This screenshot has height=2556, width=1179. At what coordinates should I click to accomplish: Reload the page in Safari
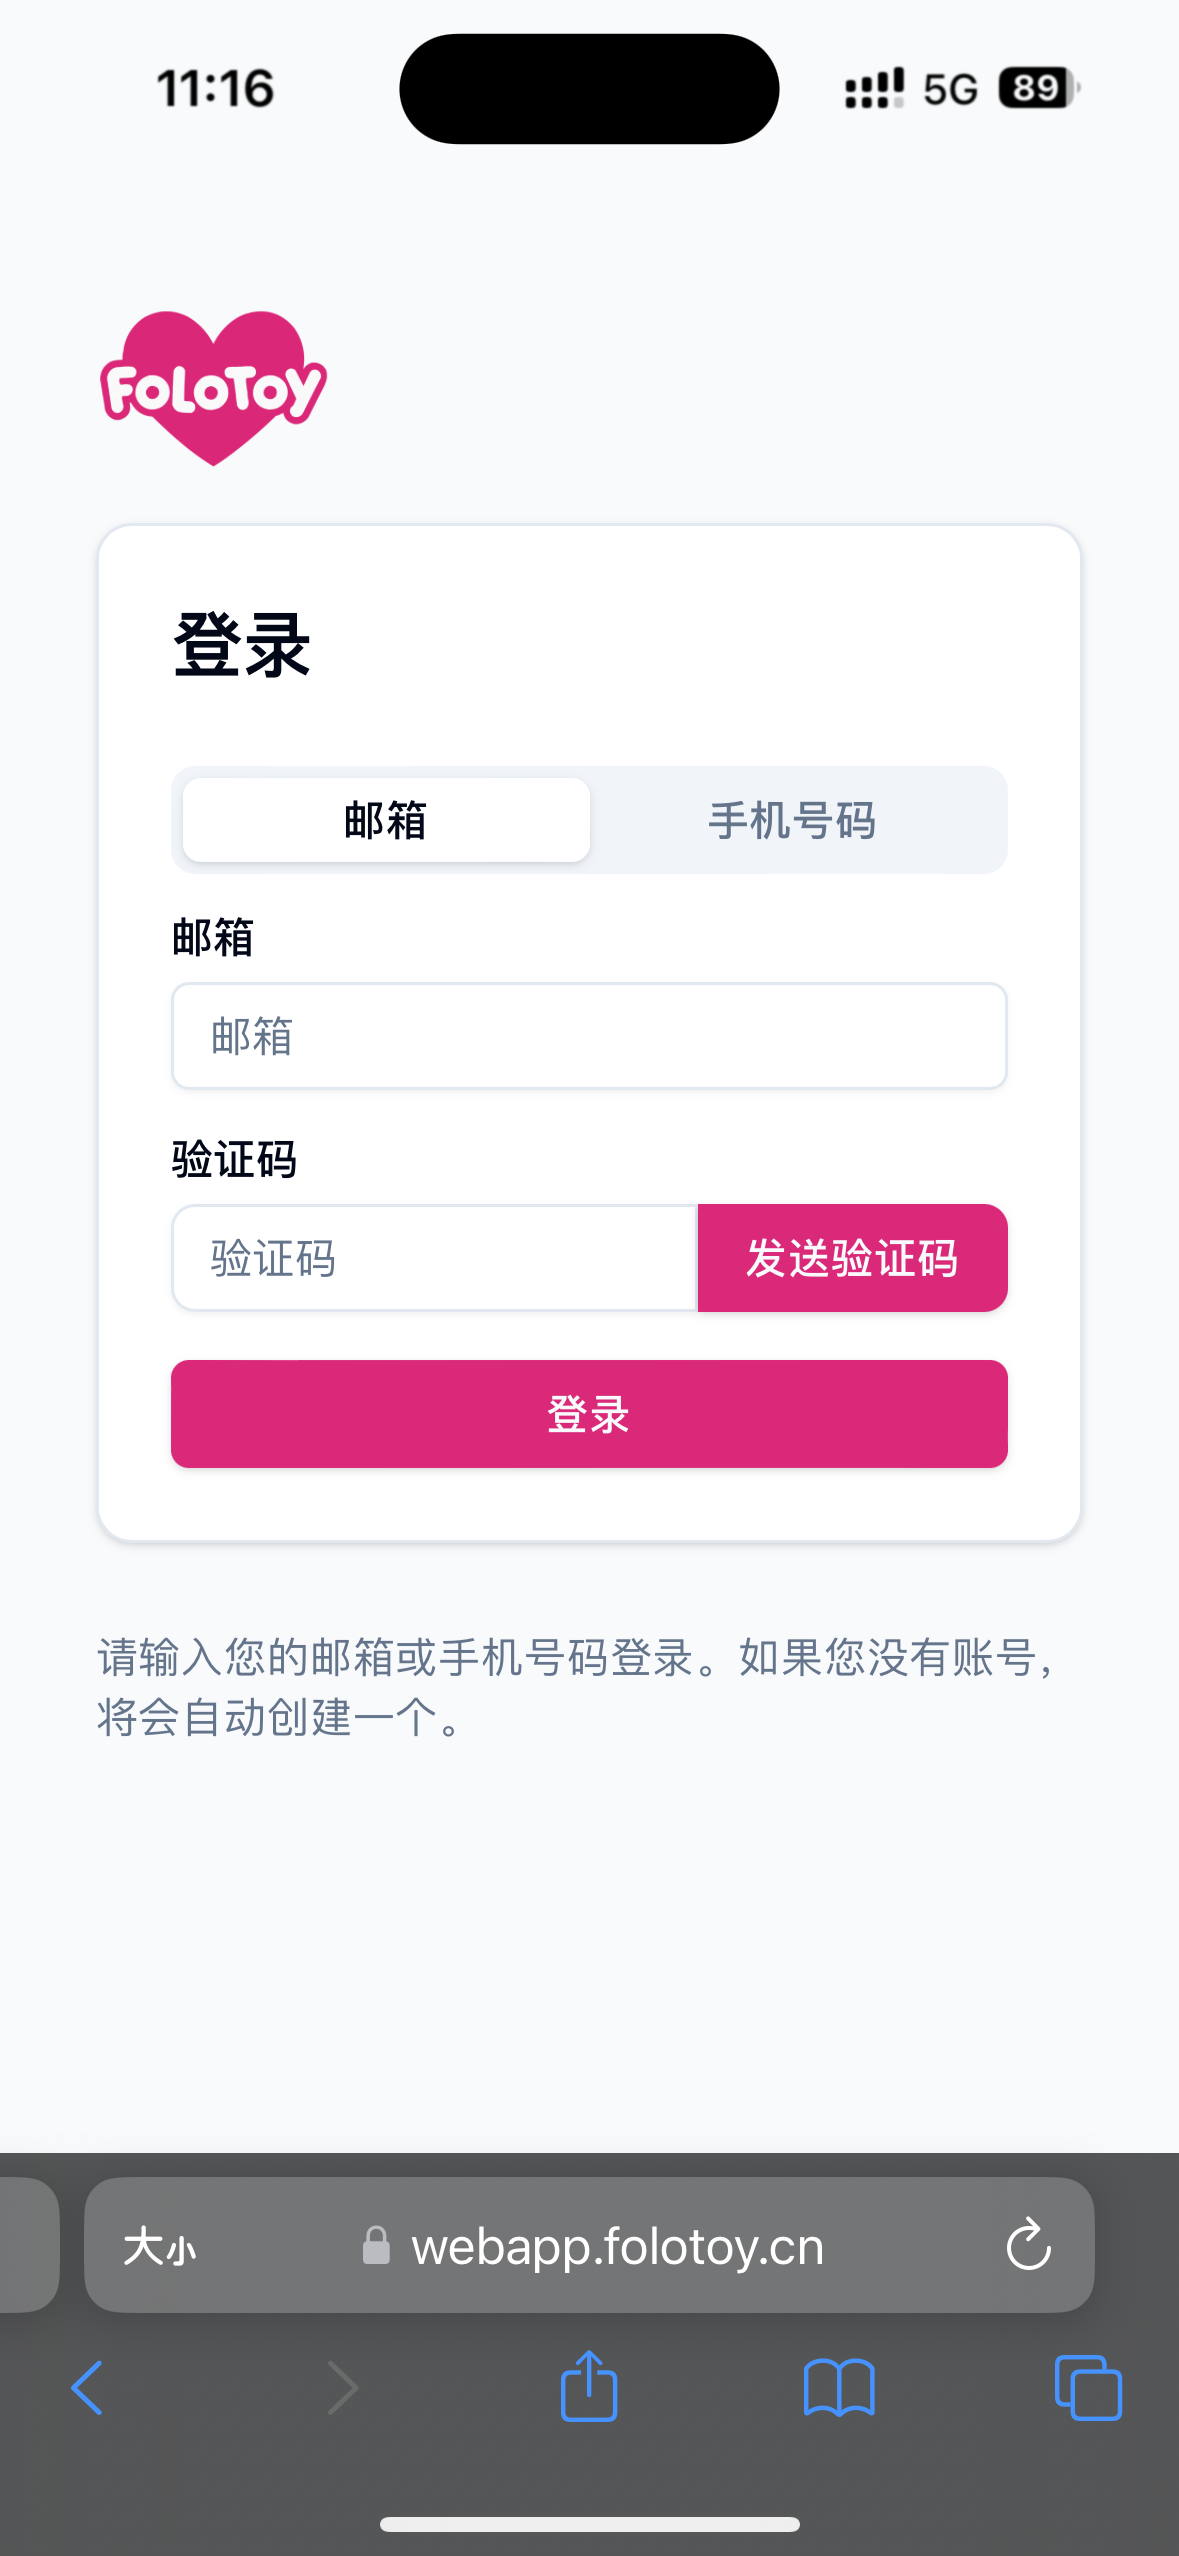pyautogui.click(x=1028, y=2245)
